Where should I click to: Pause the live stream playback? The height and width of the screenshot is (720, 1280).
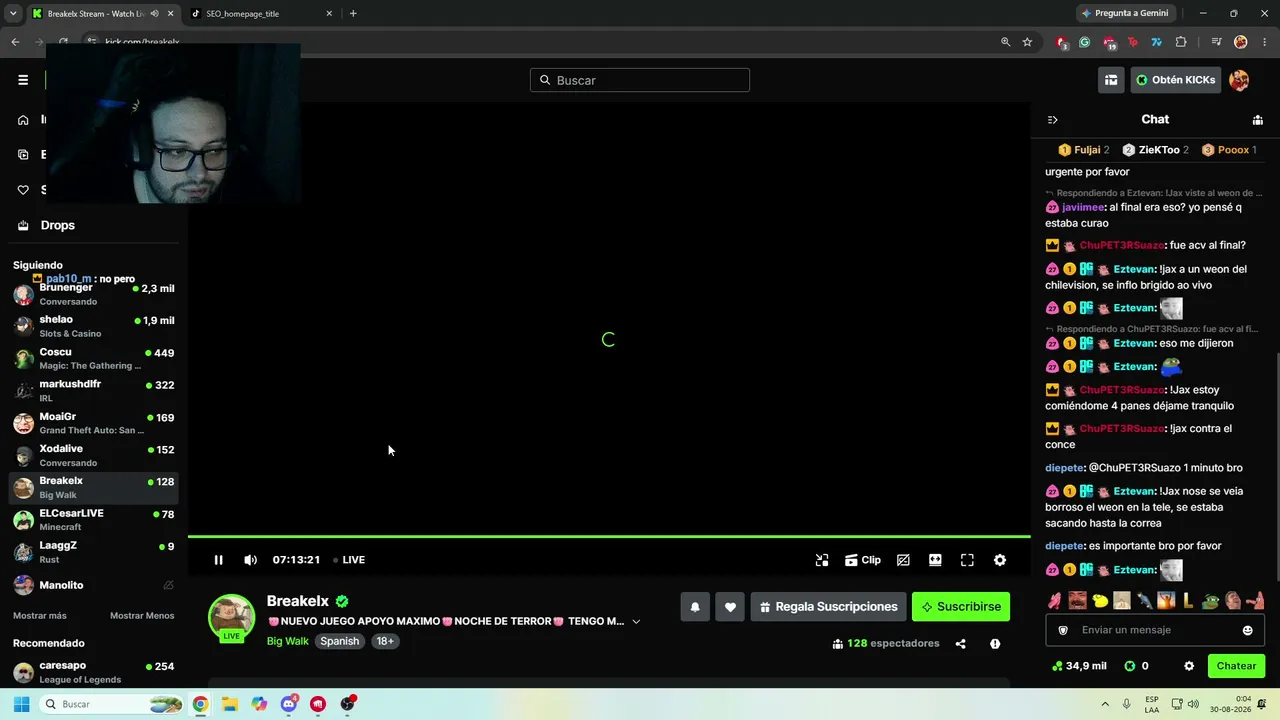[218, 560]
